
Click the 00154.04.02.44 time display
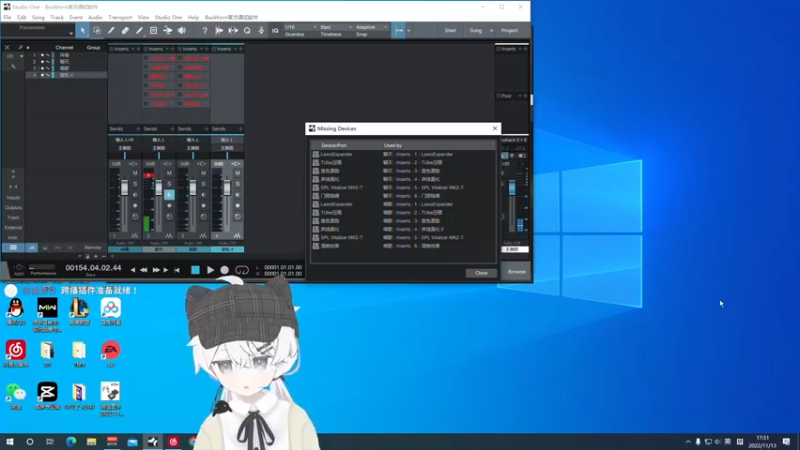point(93,268)
